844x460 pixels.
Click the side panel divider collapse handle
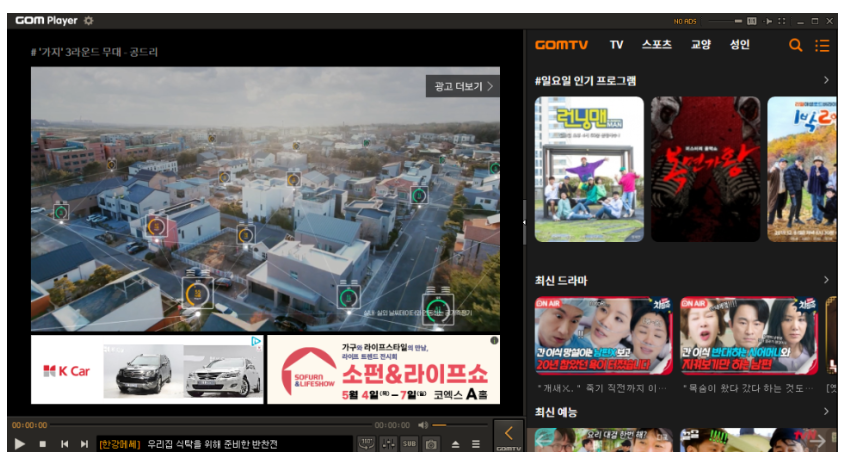(x=524, y=222)
